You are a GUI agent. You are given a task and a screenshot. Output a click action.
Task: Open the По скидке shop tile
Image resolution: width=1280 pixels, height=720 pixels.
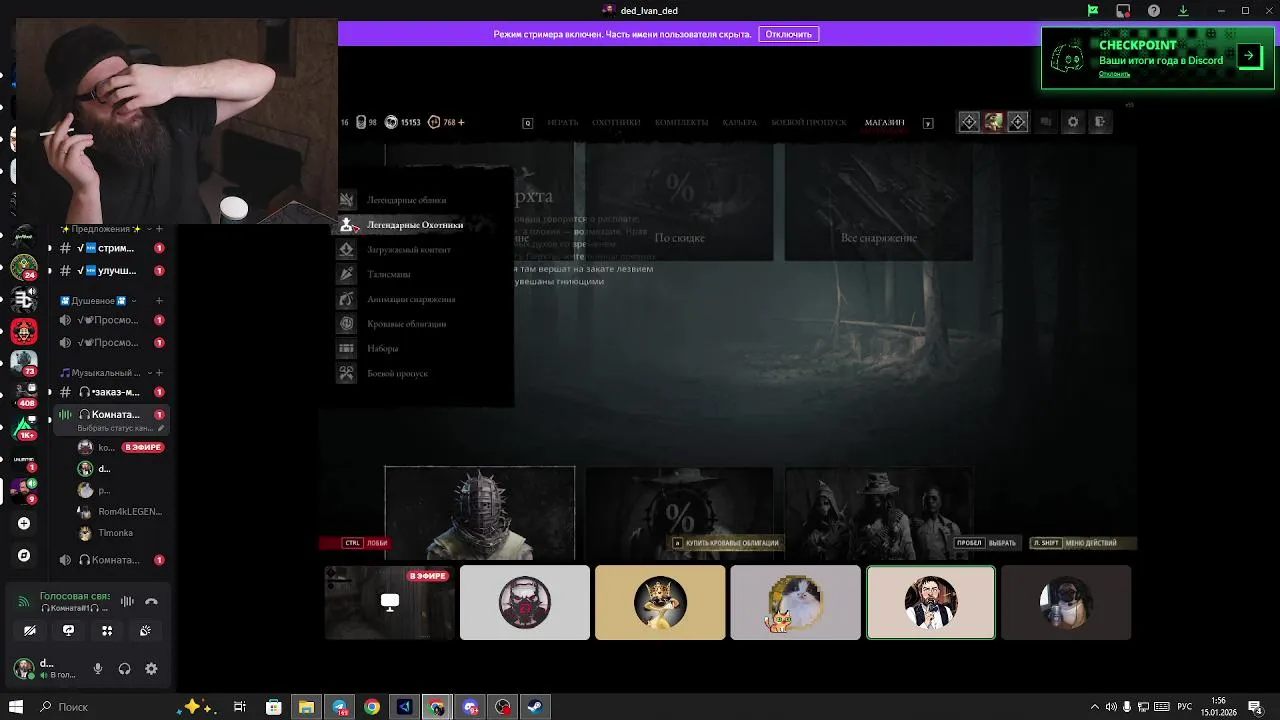point(680,201)
